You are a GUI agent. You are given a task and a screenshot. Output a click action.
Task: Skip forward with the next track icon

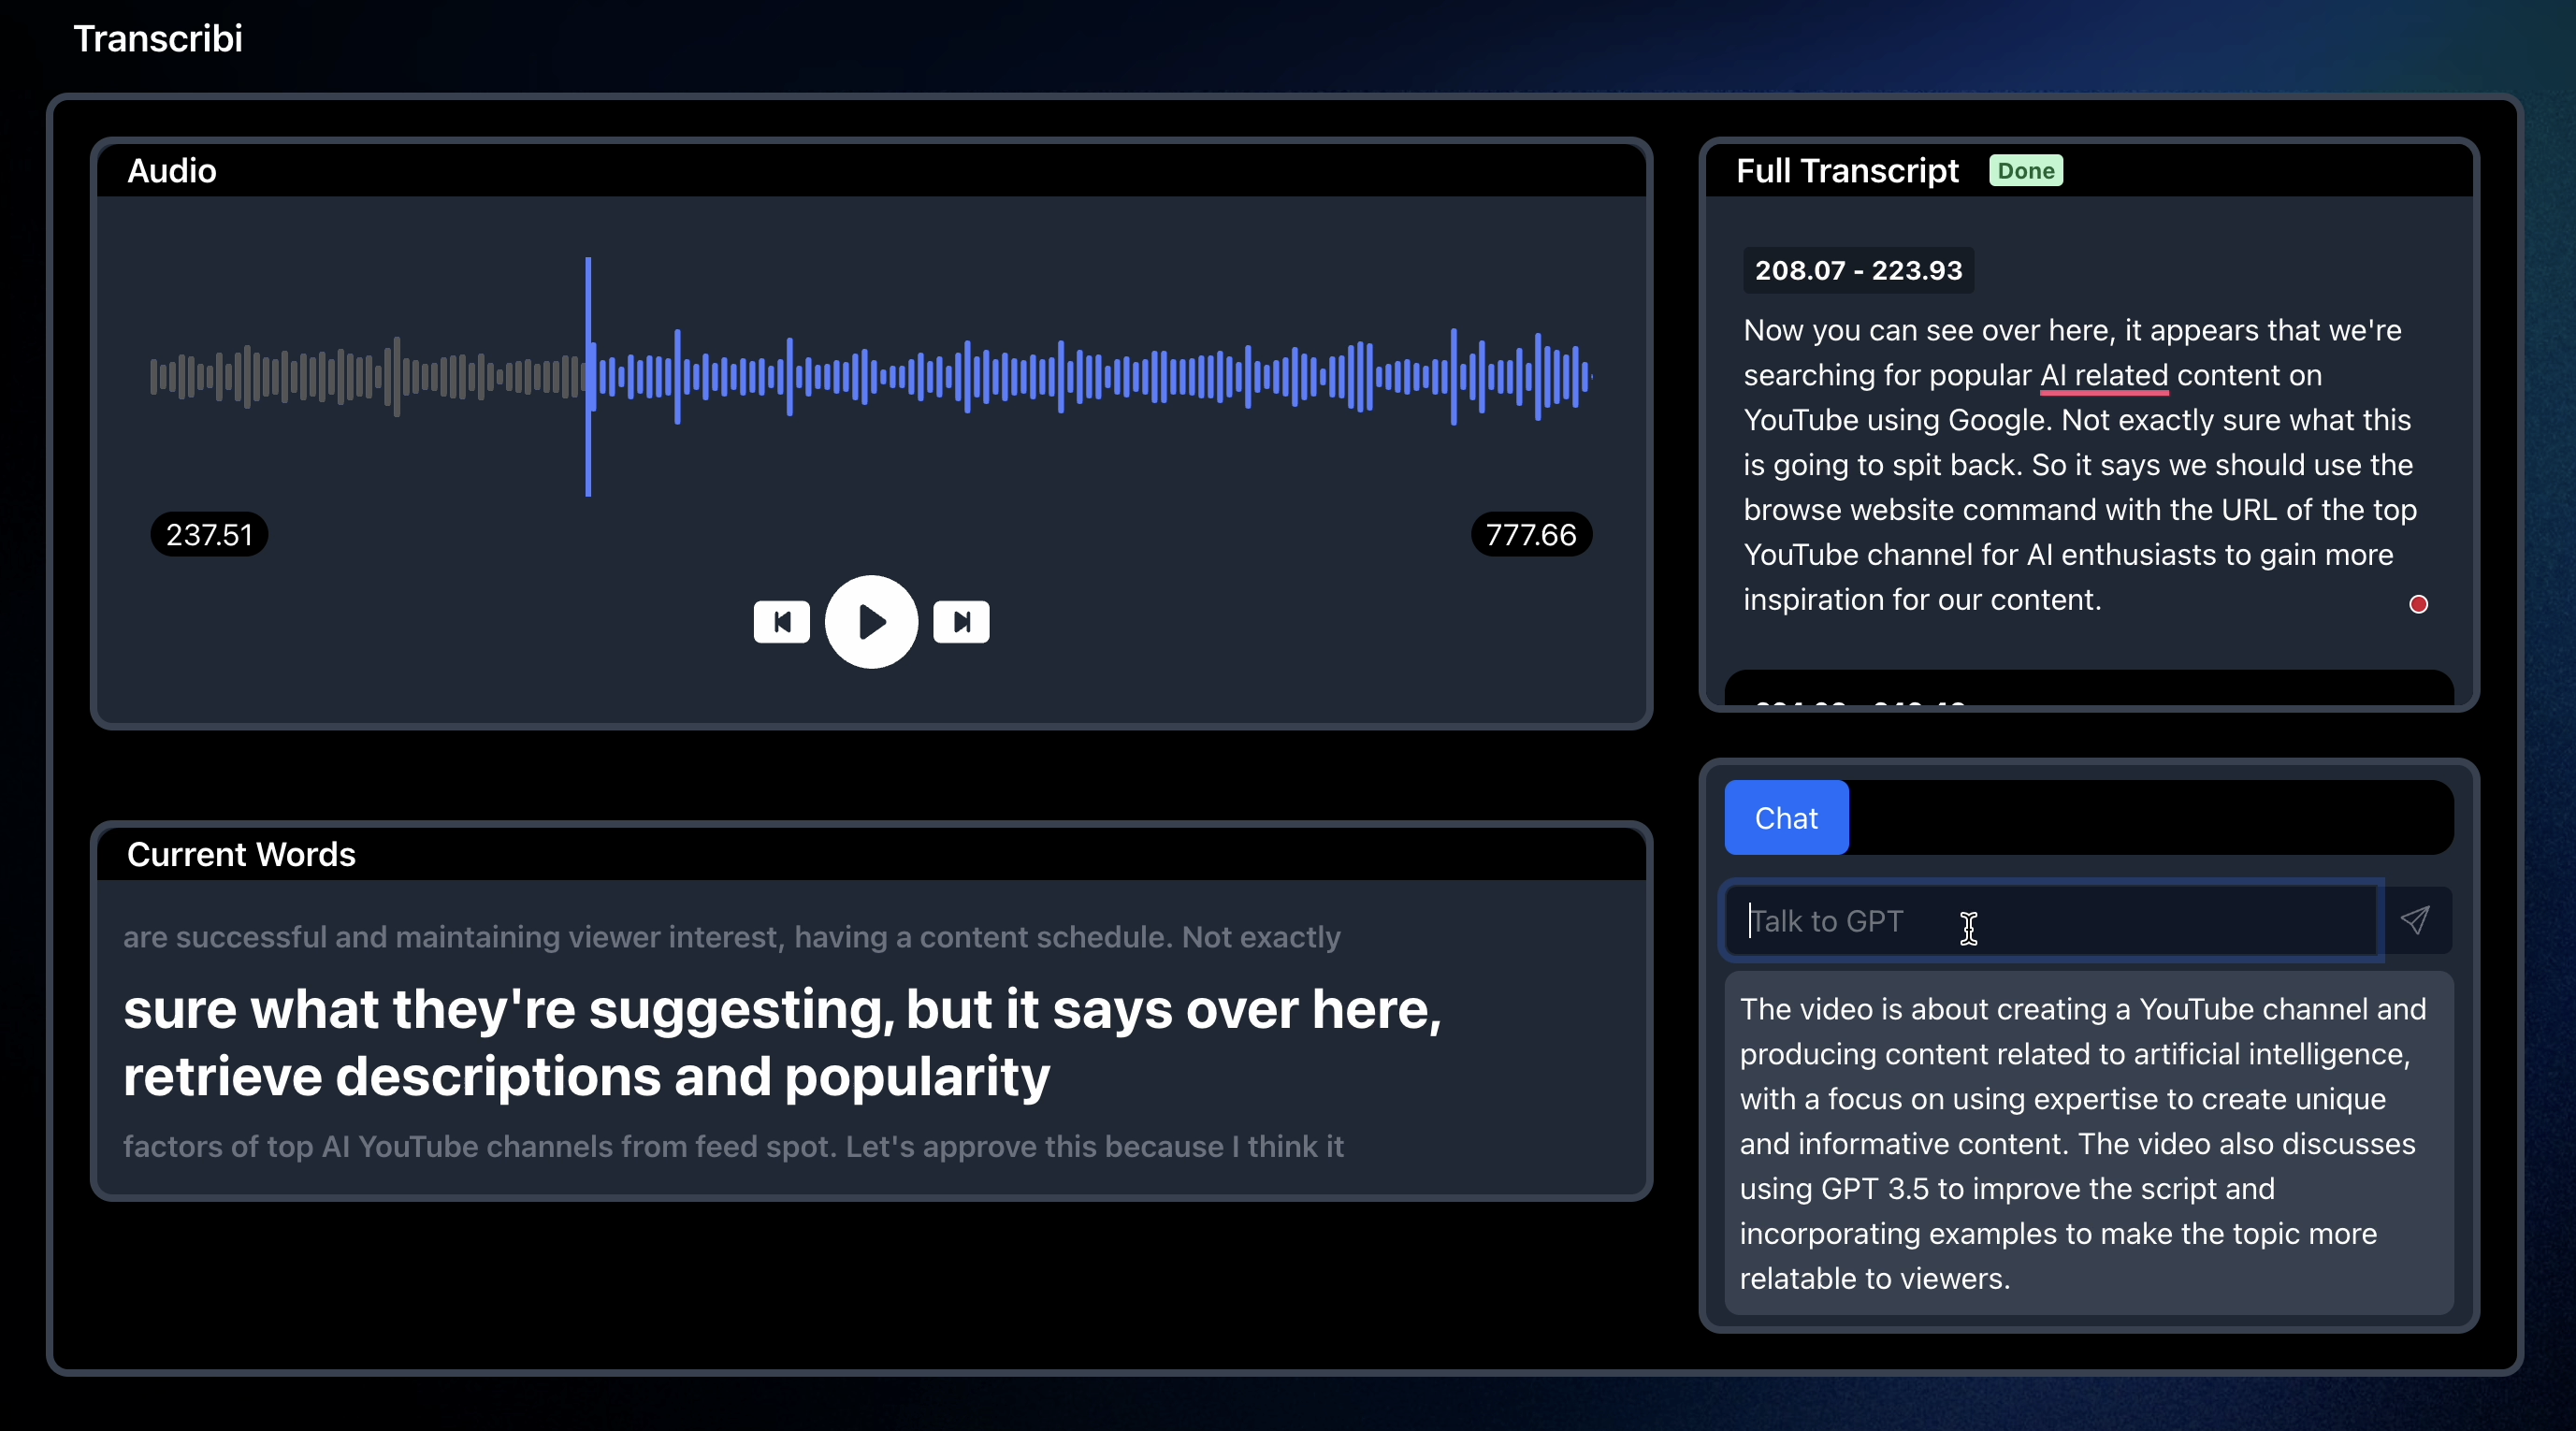[961, 622]
